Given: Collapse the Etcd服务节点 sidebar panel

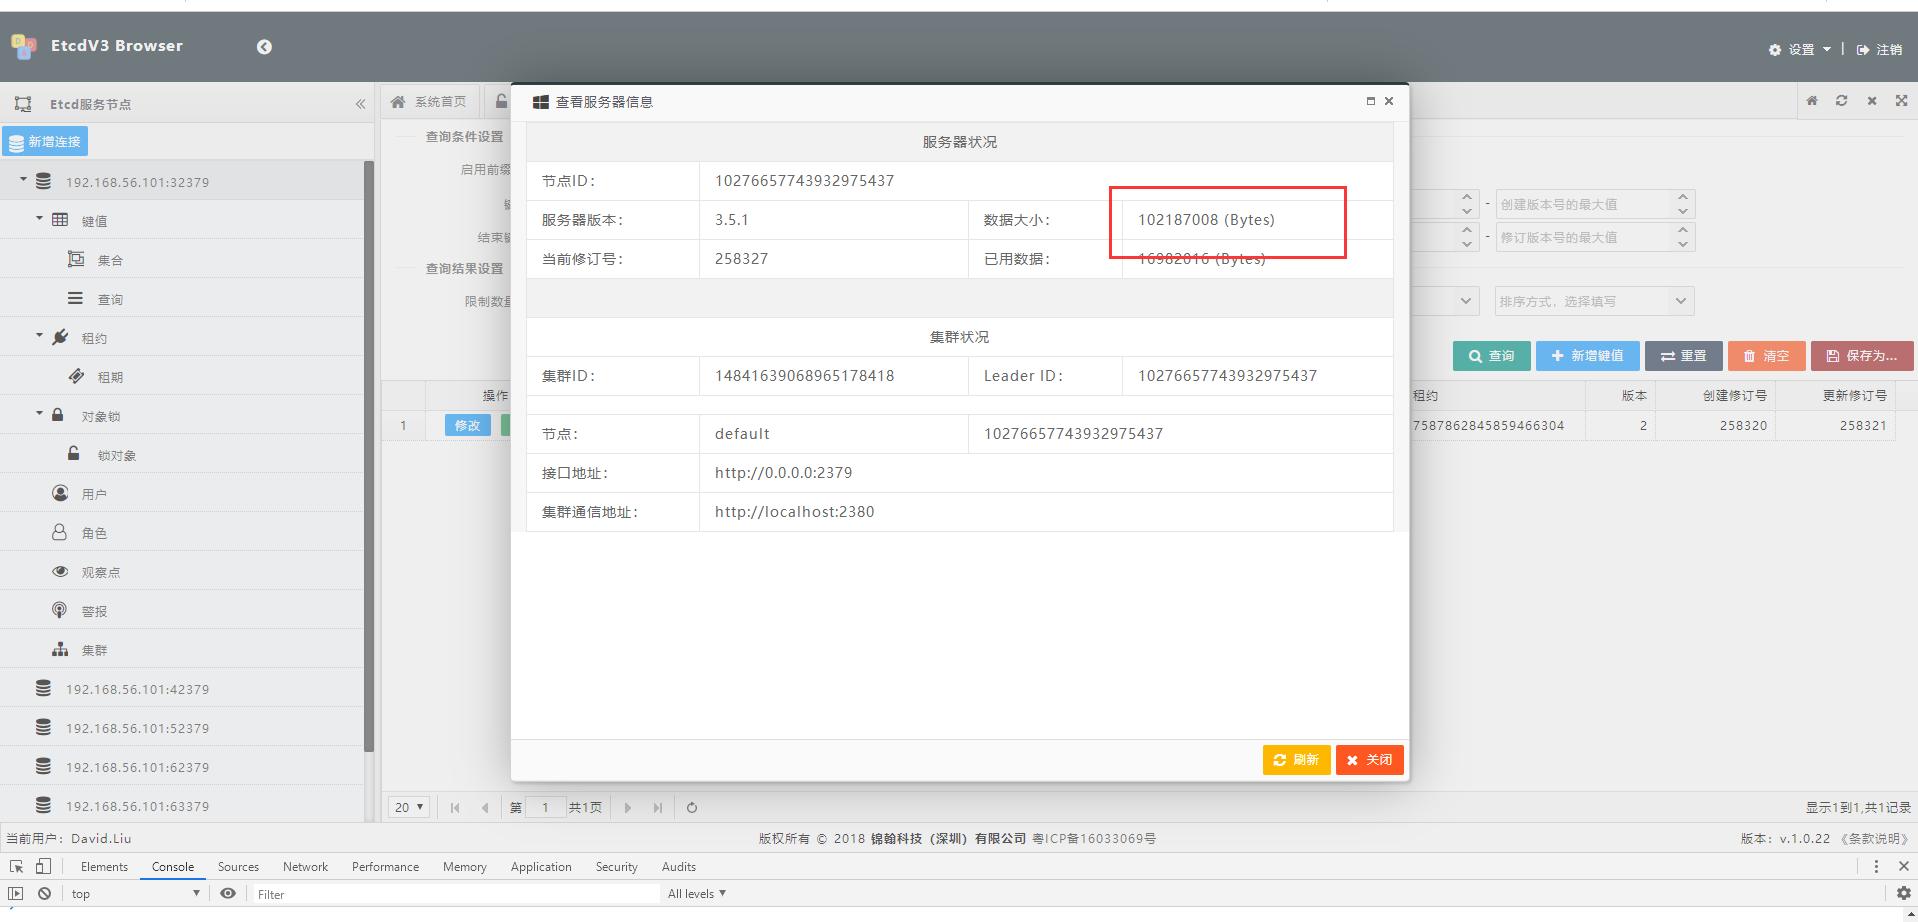Looking at the screenshot, I should (x=360, y=104).
